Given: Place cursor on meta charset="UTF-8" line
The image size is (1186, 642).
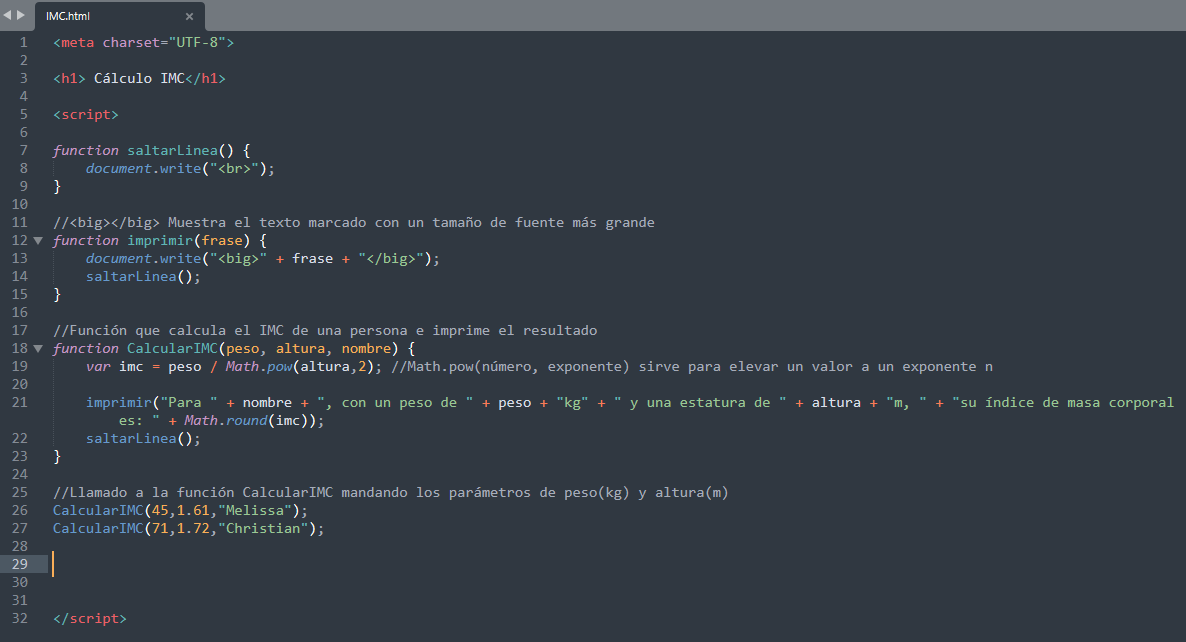Looking at the screenshot, I should click(144, 42).
